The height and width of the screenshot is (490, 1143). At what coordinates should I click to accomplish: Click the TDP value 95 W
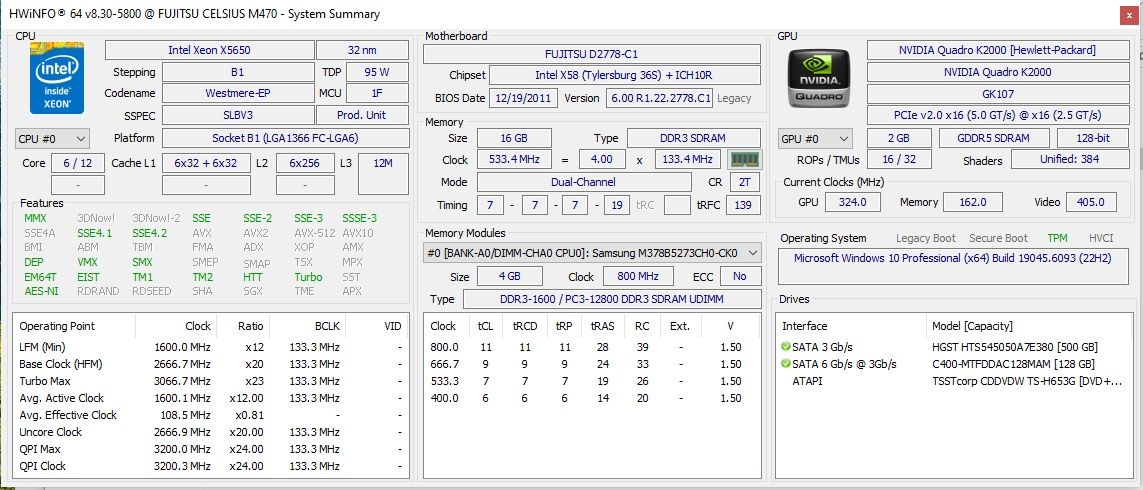[x=377, y=72]
